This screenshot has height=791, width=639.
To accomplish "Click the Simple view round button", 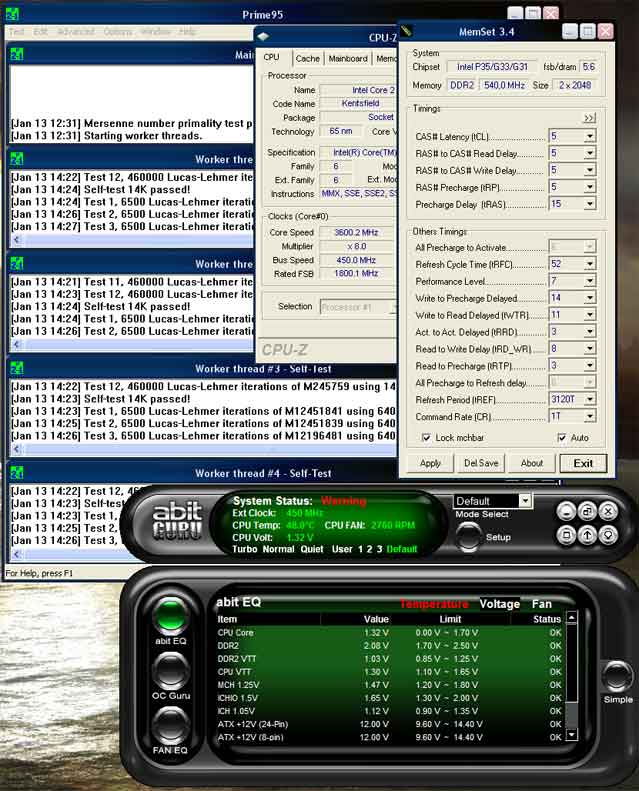I will (x=617, y=676).
